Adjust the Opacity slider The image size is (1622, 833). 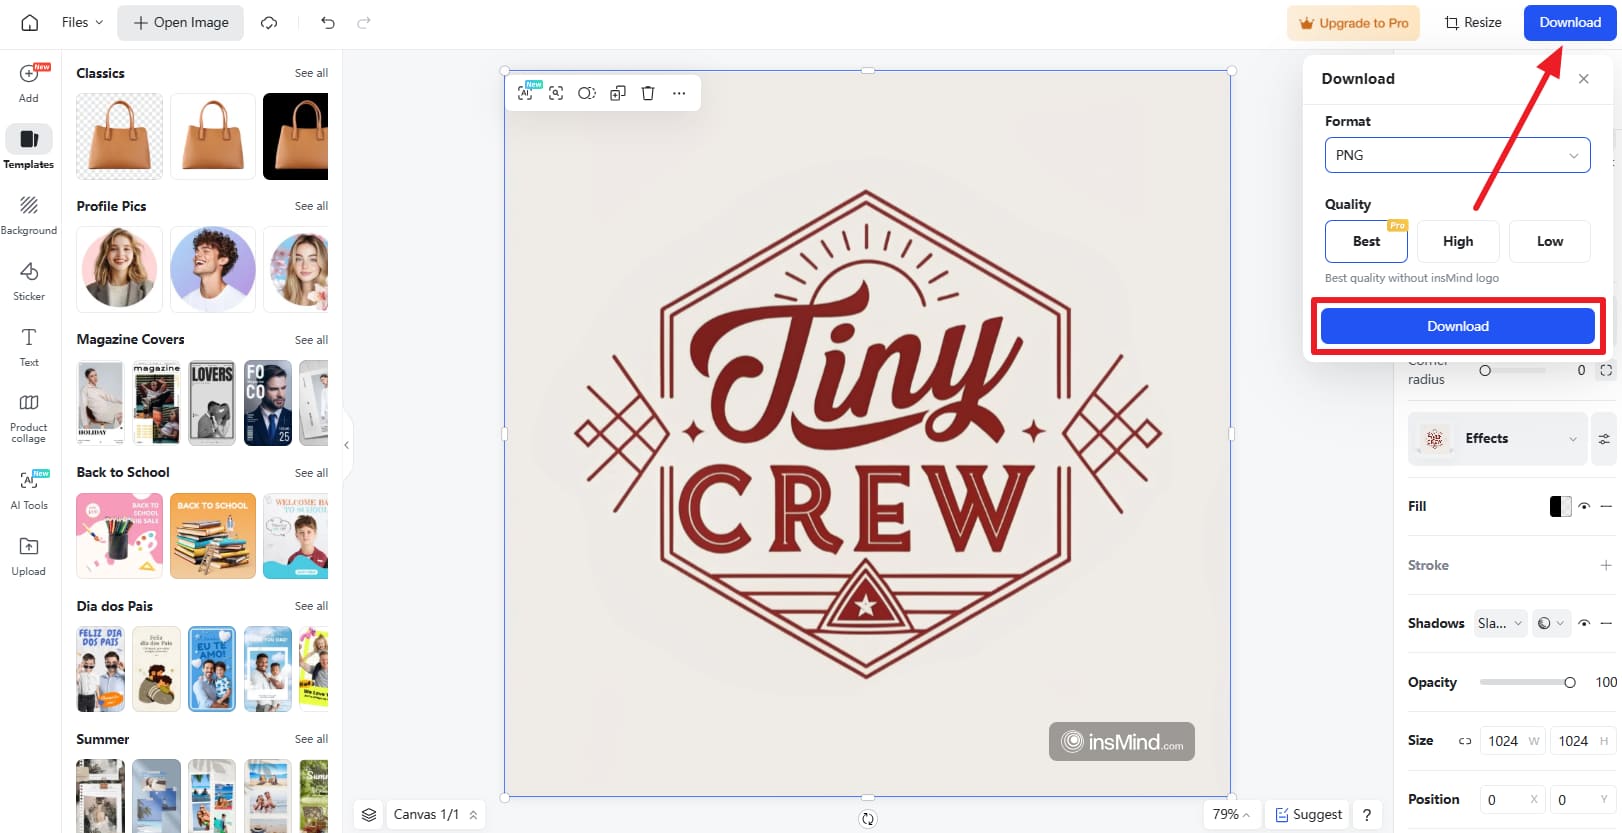point(1528,682)
